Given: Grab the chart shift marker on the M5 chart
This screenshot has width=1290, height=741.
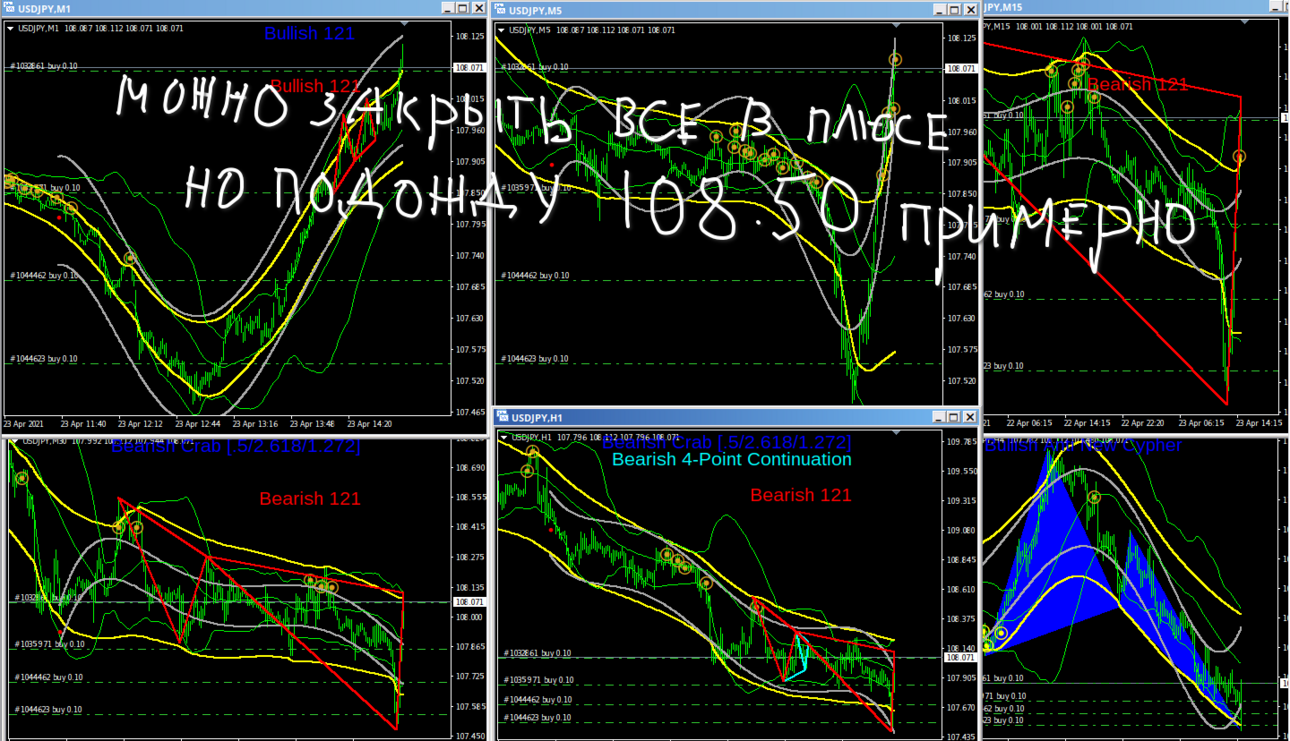Looking at the screenshot, I should [x=896, y=23].
